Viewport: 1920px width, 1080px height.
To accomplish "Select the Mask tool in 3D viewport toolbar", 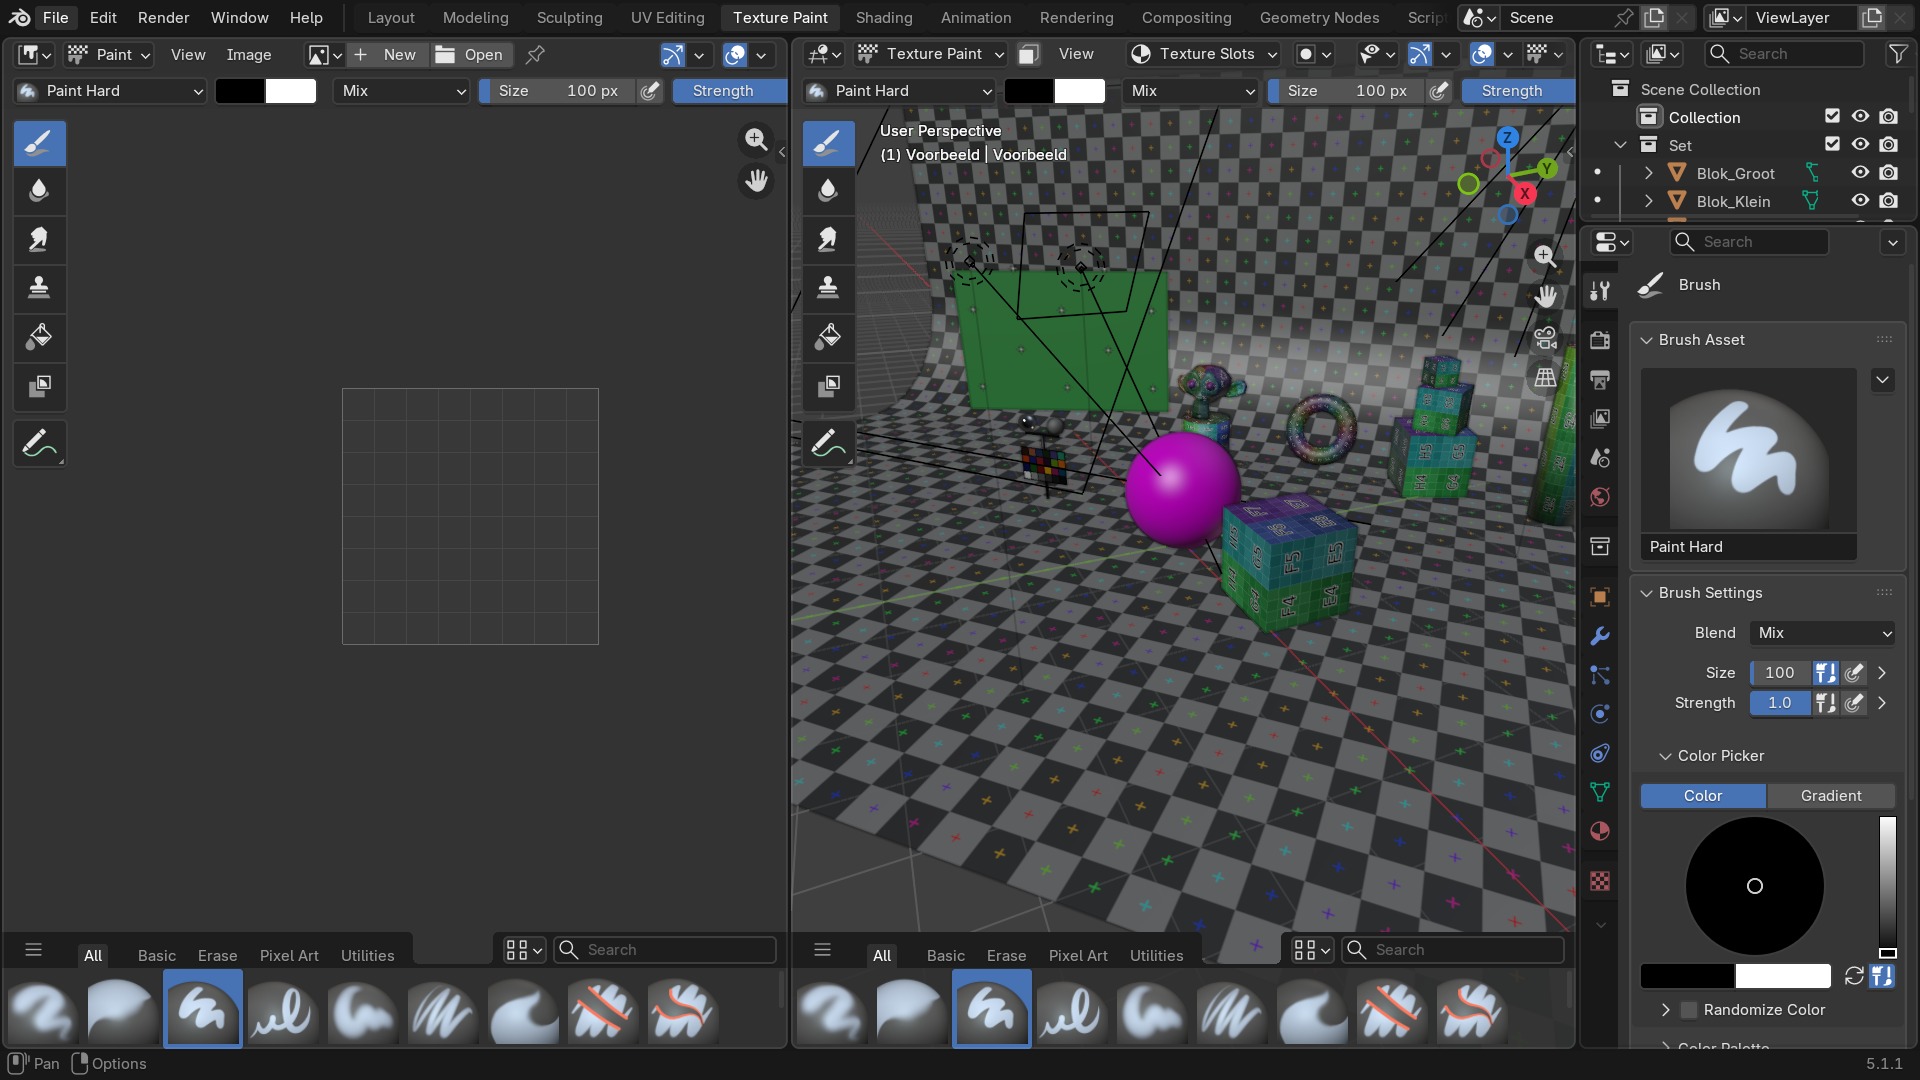I will tap(828, 385).
